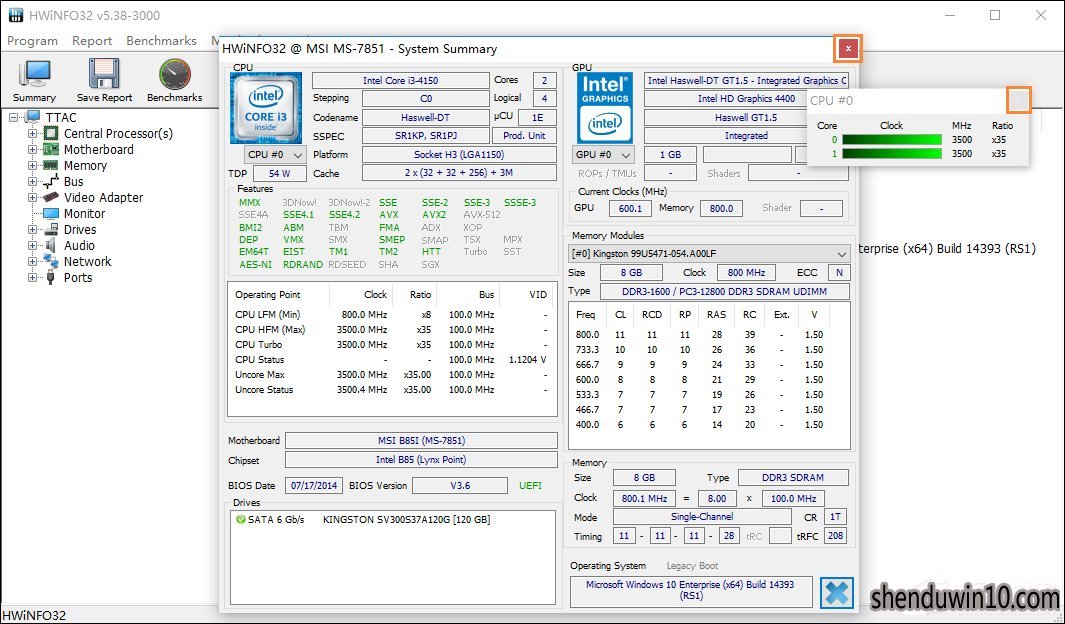This screenshot has width=1065, height=624.
Task: Open the Summary toolbar icon
Action: [35, 73]
